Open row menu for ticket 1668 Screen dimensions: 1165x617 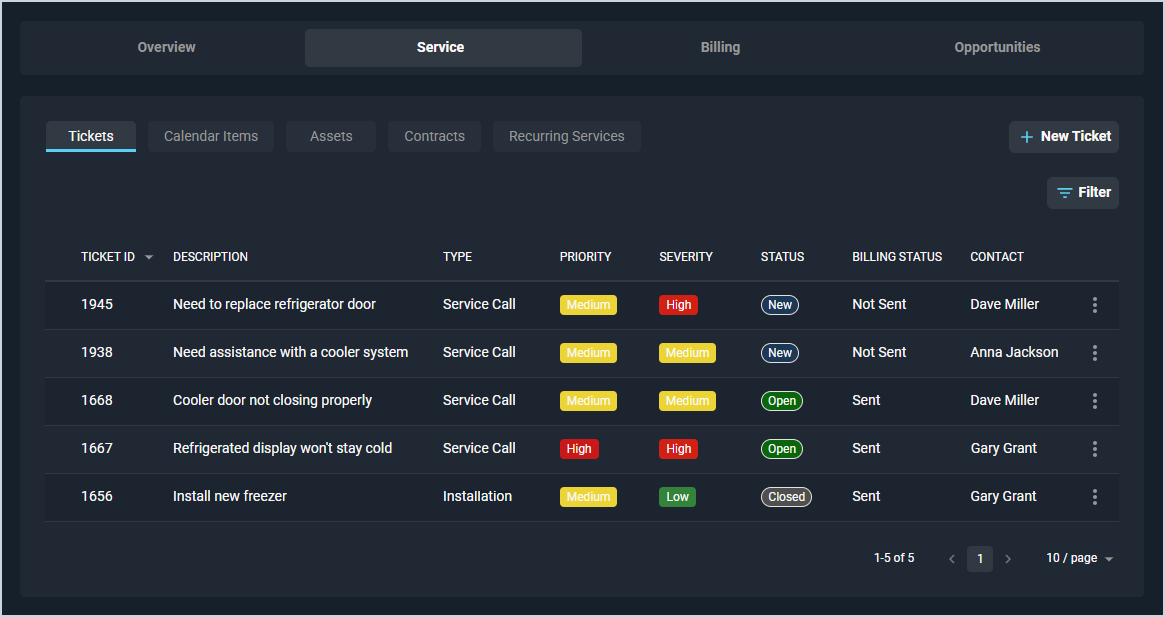[x=1094, y=401]
